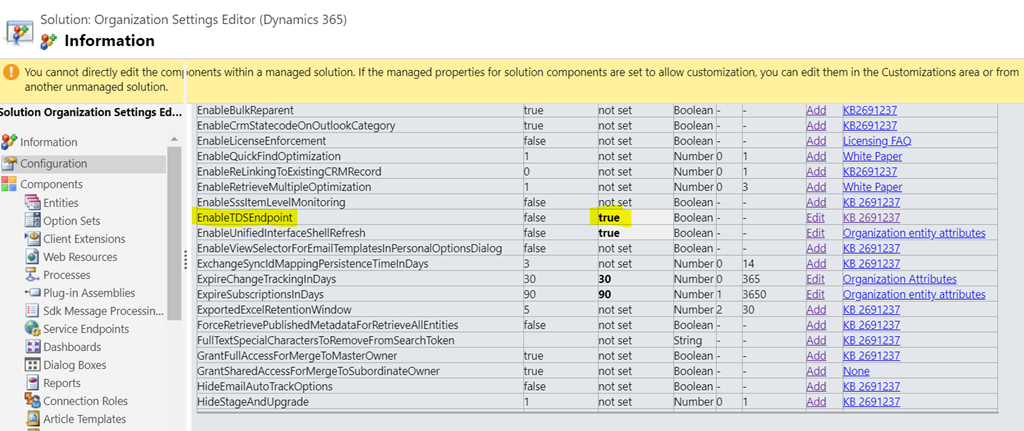Click the Components tree icon
The width and height of the screenshot is (1024, 431).
9,184
